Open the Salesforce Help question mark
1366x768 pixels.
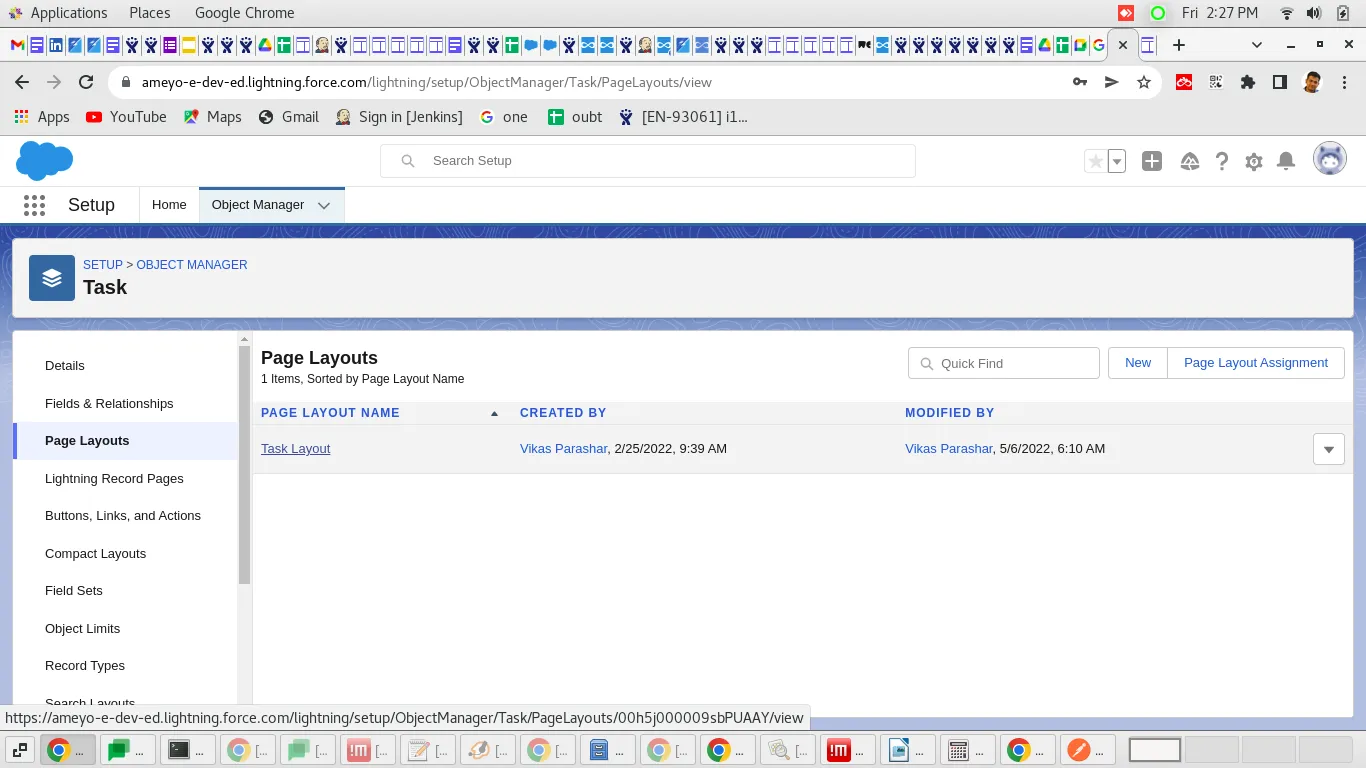point(1221,161)
